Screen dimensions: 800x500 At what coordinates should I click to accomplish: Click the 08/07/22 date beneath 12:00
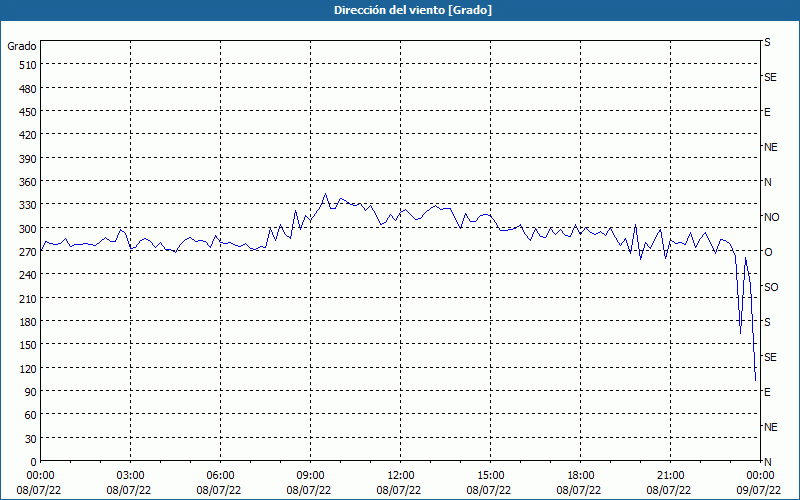399,490
